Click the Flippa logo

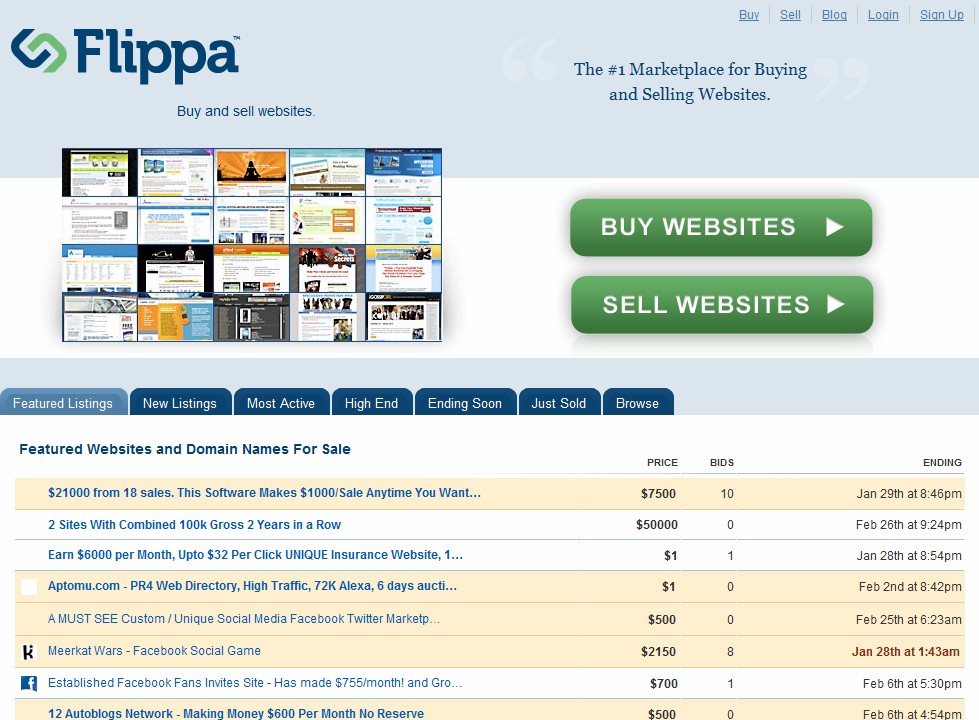(125, 54)
